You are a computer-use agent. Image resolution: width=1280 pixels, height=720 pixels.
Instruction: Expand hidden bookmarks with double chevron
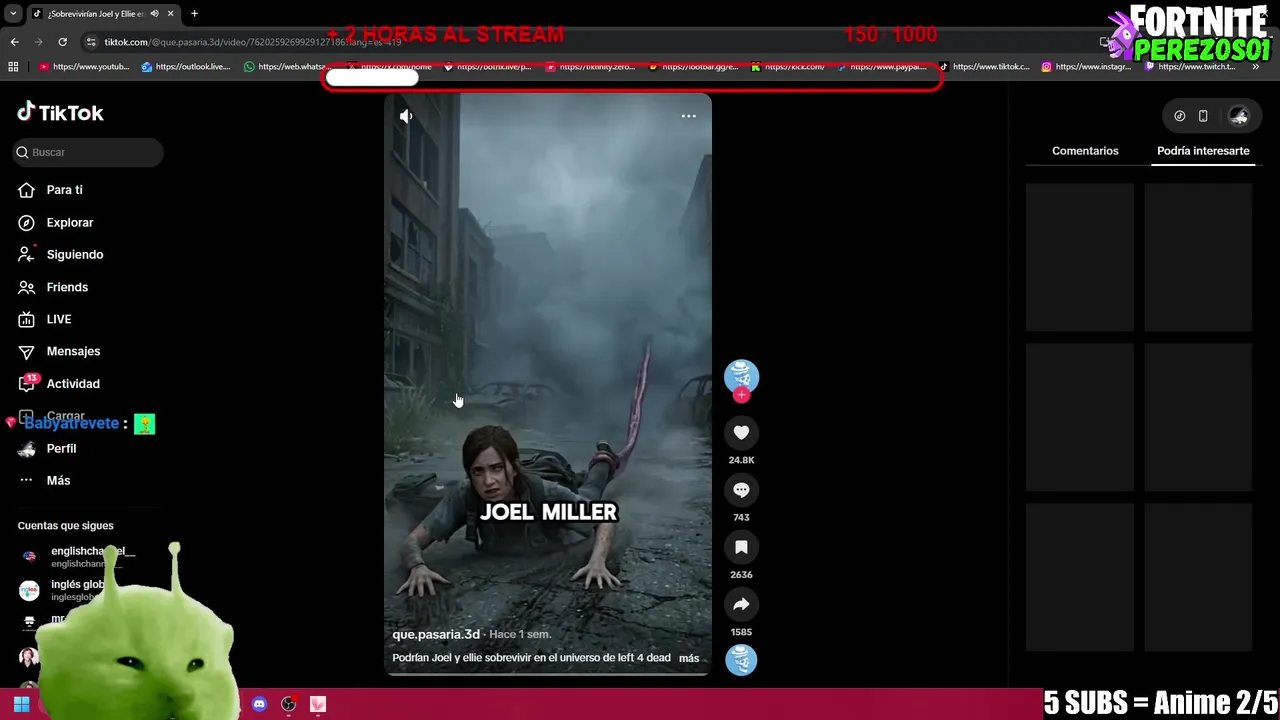[x=1256, y=67]
